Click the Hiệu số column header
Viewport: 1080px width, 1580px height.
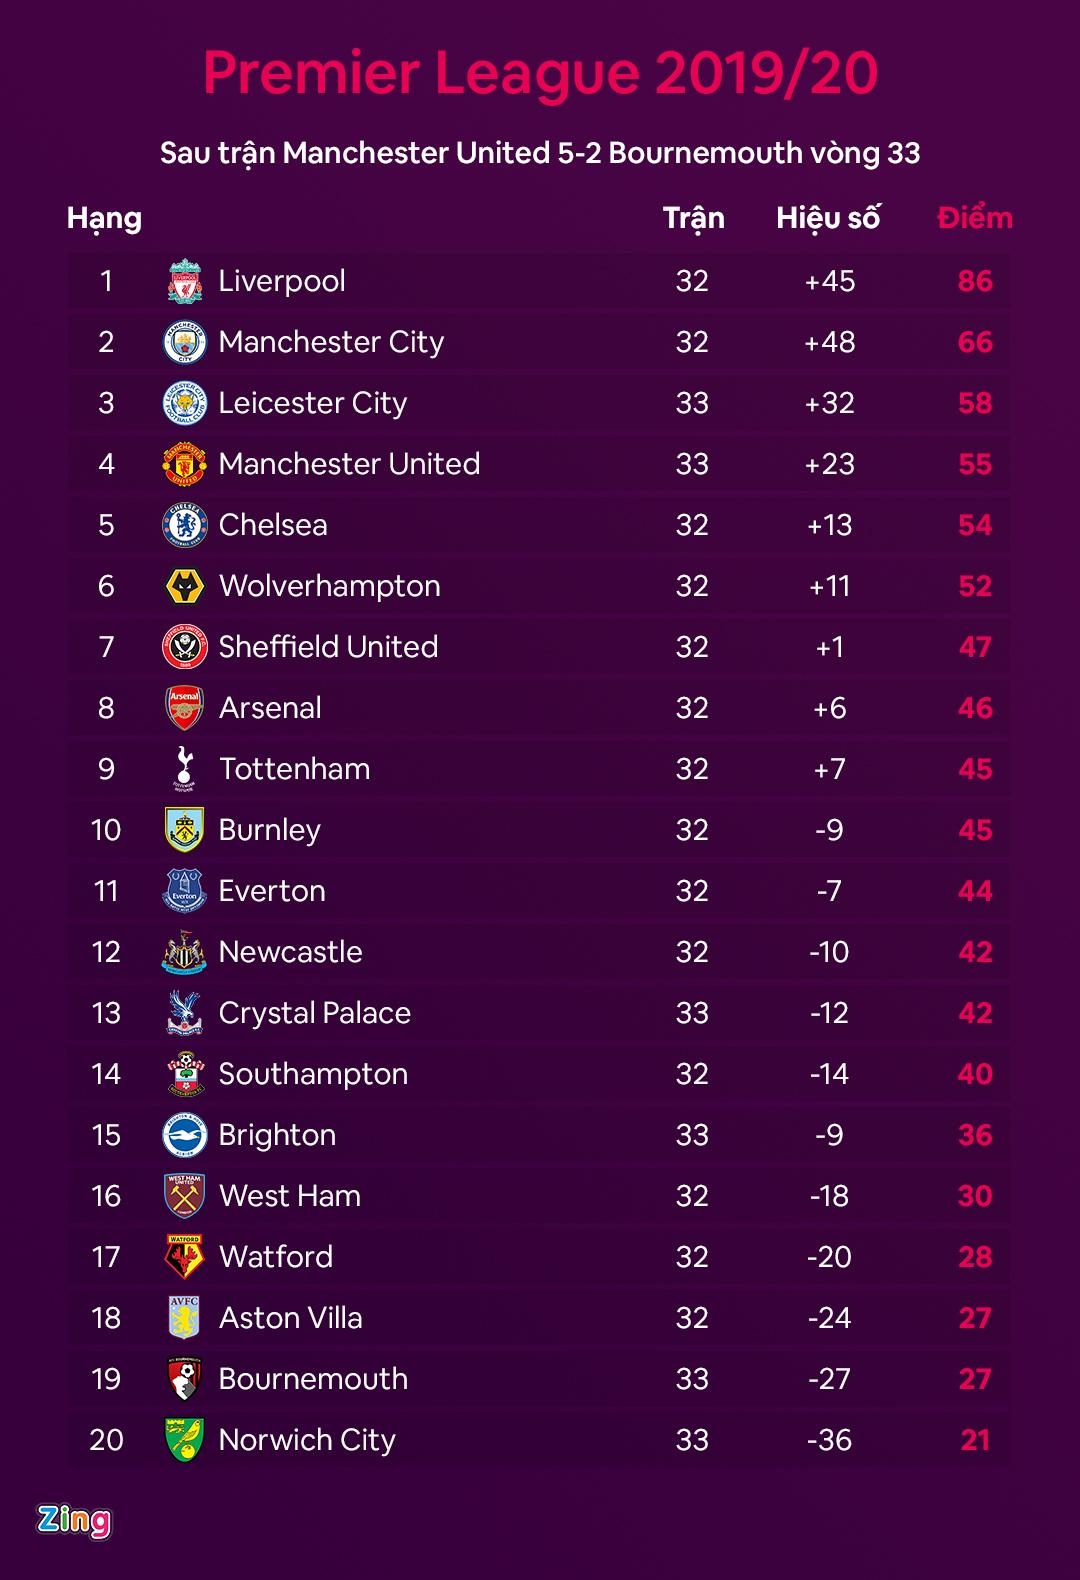coord(828,218)
